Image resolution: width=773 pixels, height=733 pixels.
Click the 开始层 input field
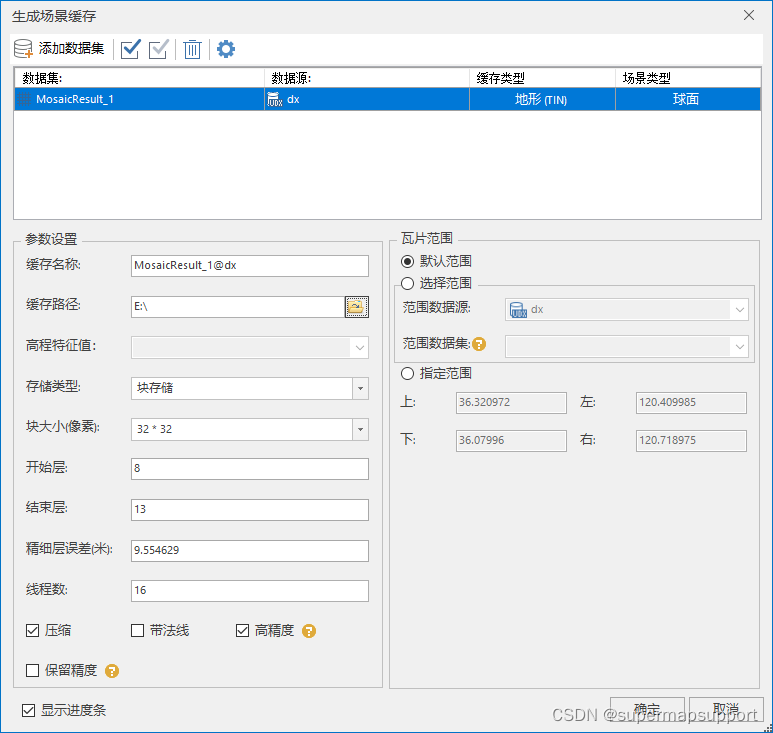click(250, 469)
